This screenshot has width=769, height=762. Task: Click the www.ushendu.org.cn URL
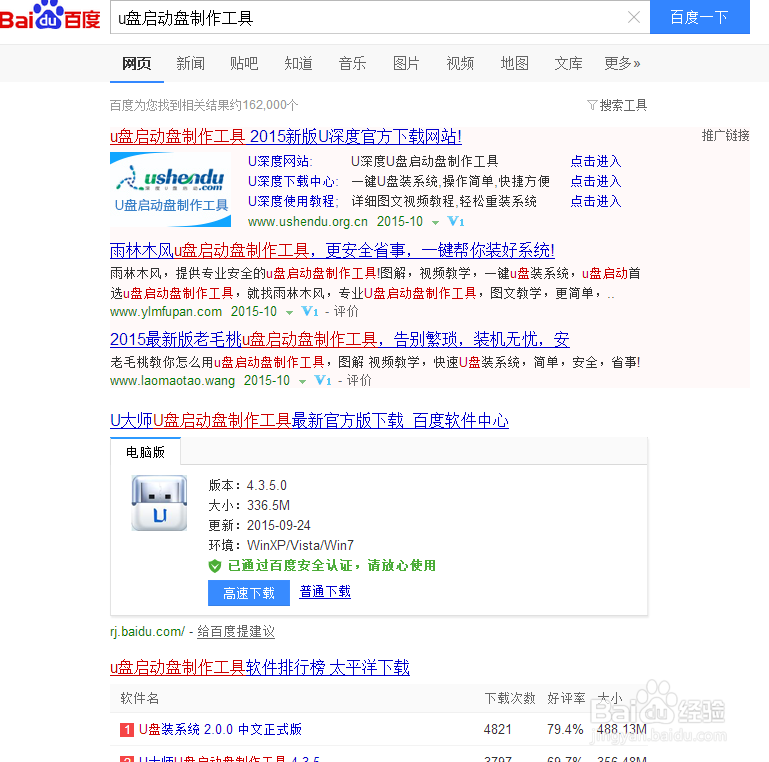(308, 222)
